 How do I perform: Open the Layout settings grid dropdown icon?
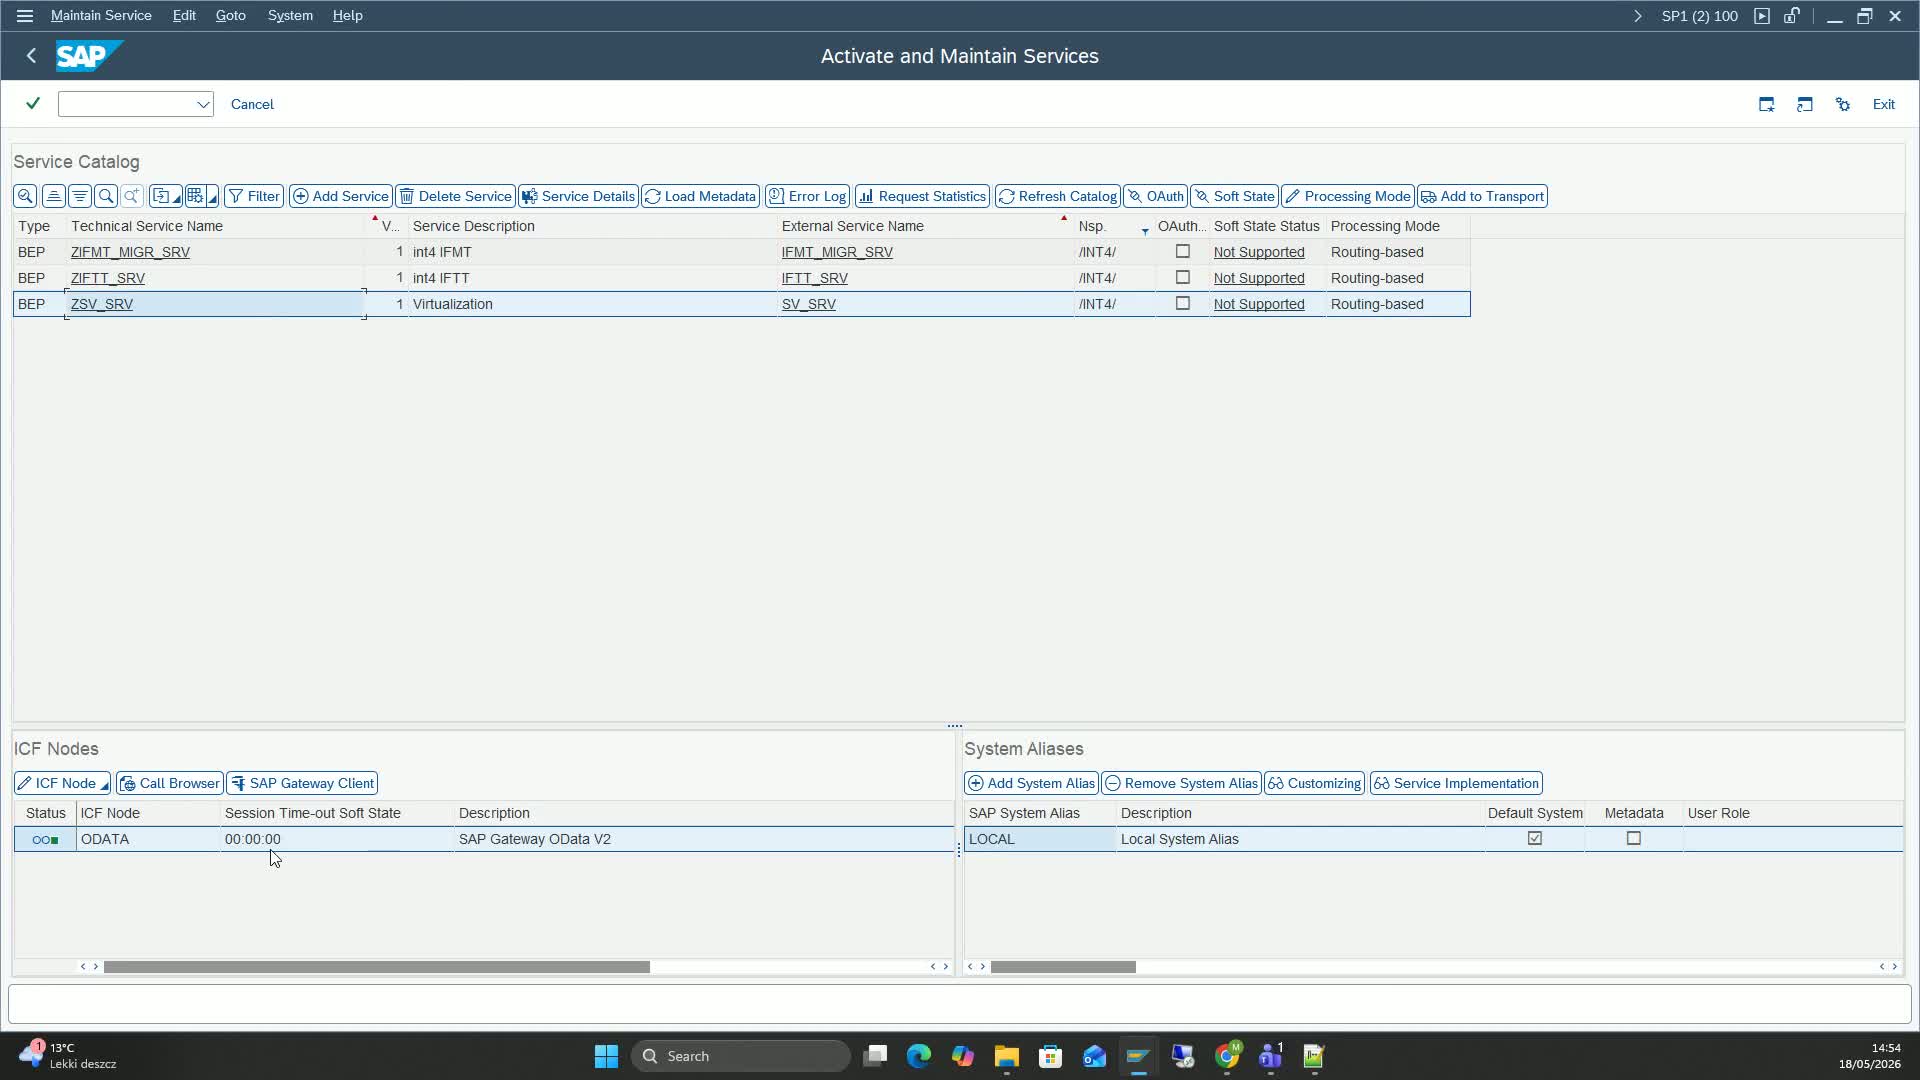[201, 196]
